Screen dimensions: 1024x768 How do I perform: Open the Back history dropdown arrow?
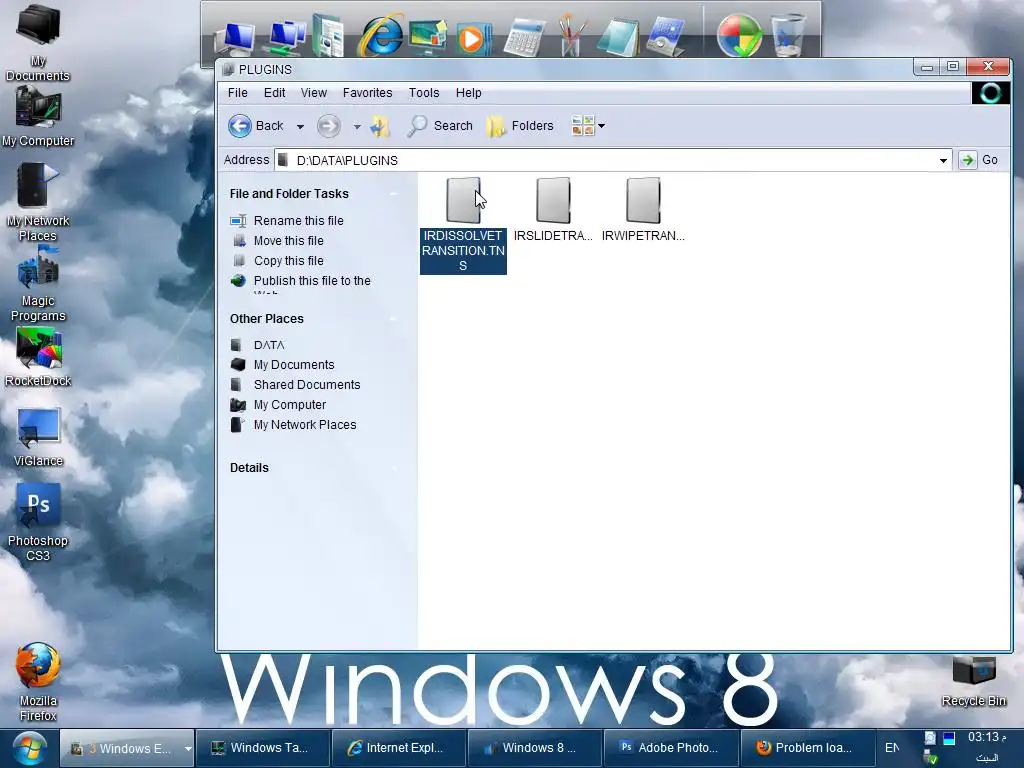click(300, 126)
